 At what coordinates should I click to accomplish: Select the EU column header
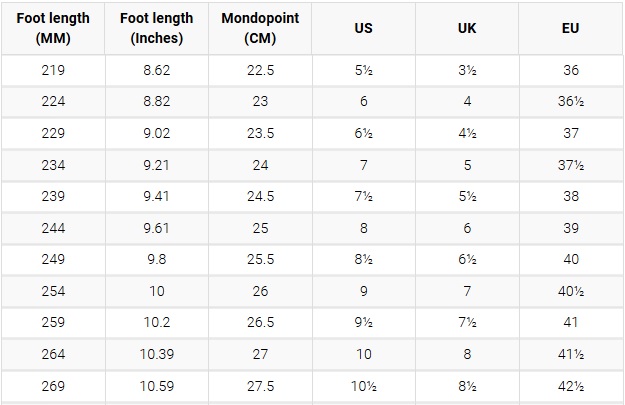[x=570, y=28]
